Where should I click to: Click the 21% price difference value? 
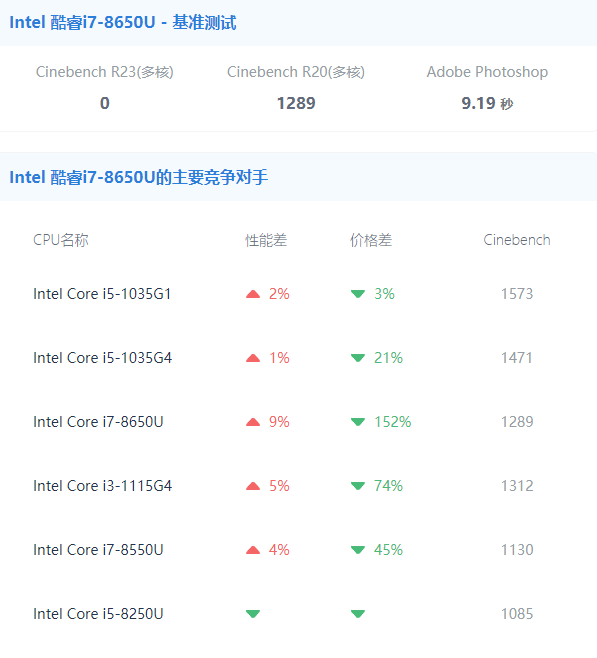click(388, 358)
